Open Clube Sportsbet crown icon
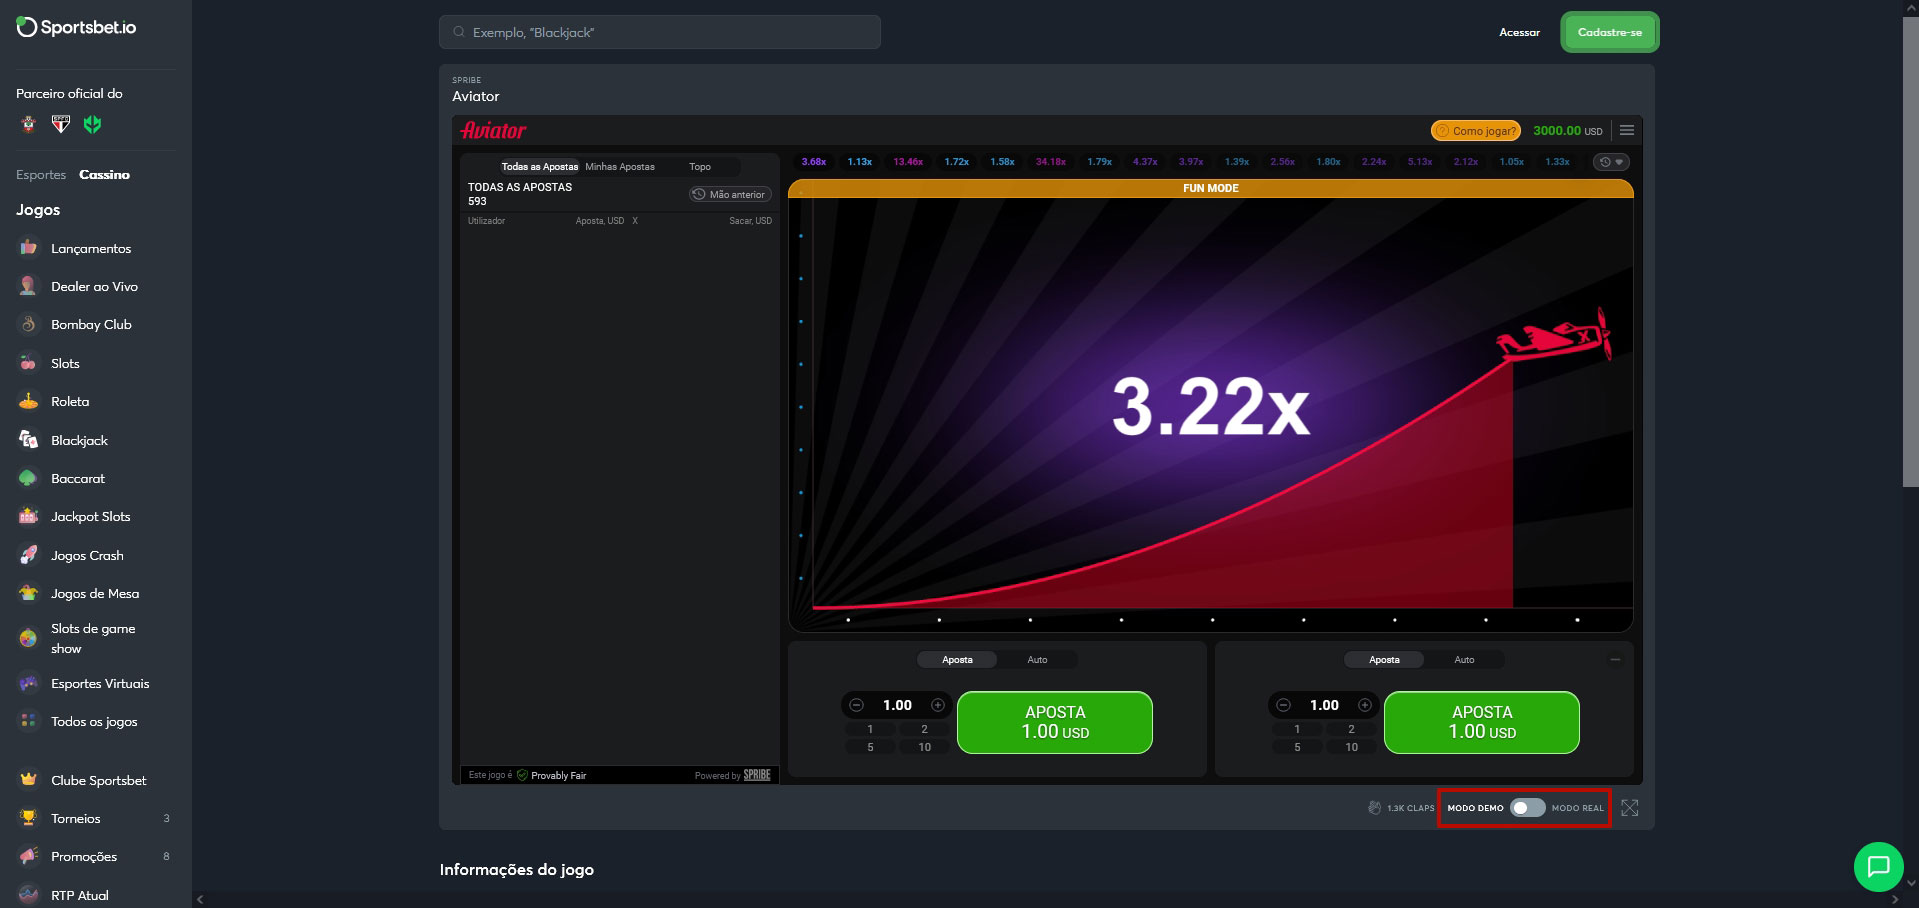 [28, 780]
